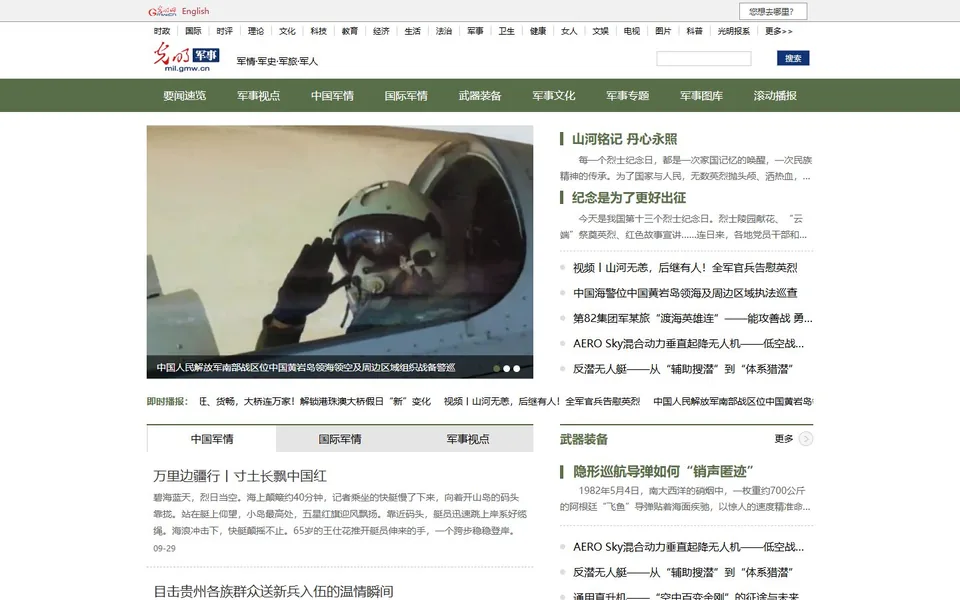
Task: Select the 国际军情 content tab
Action: coord(340,439)
